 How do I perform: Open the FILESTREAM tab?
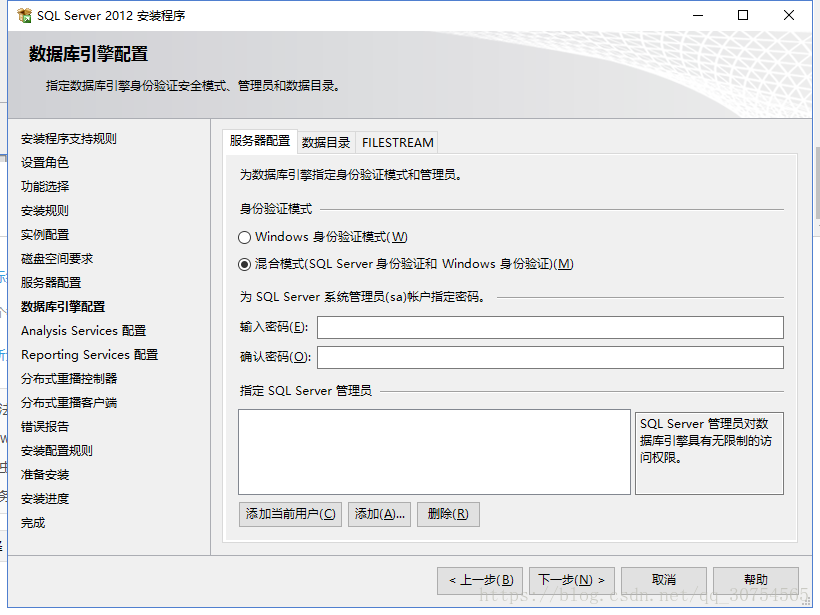pyautogui.click(x=397, y=142)
